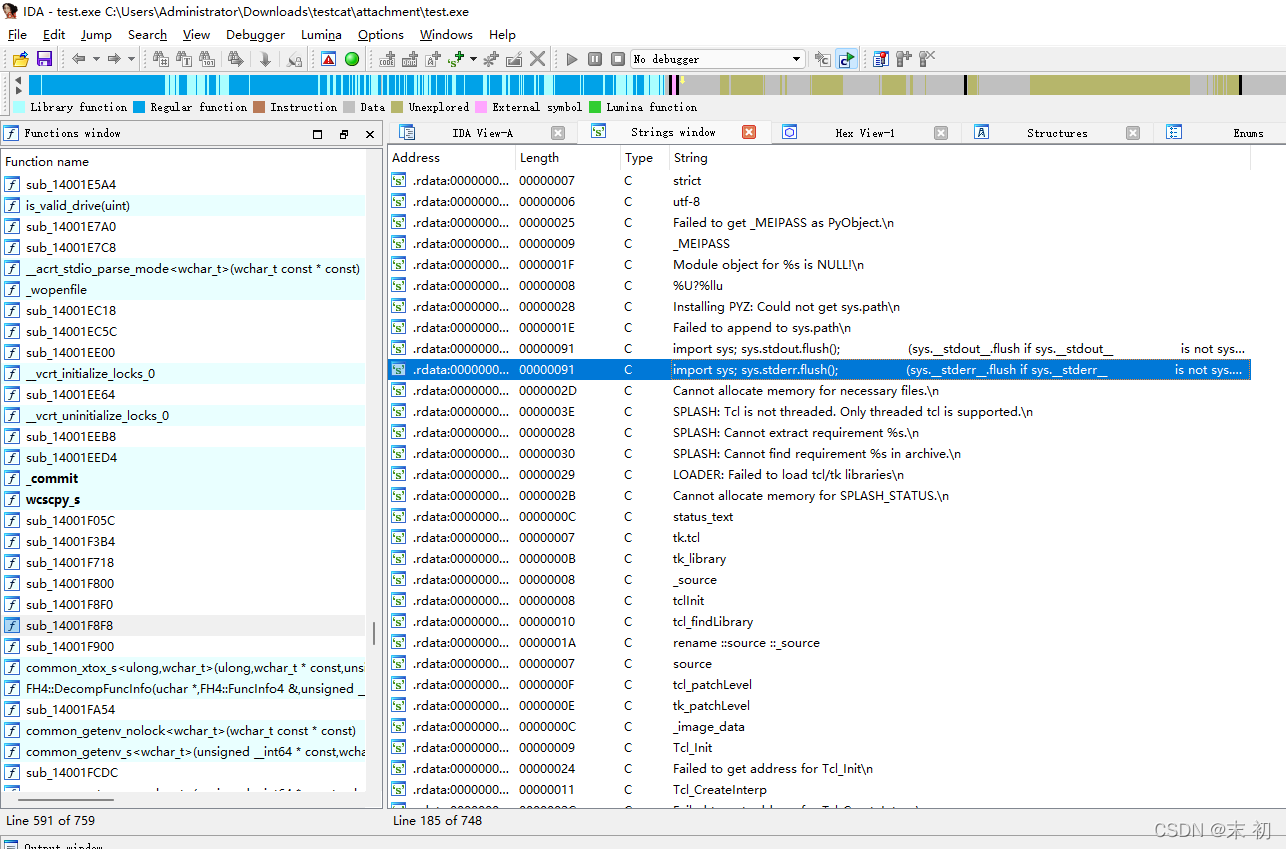1286x849 pixels.
Task: Terminate process with the stop icon
Action: pos(618,59)
